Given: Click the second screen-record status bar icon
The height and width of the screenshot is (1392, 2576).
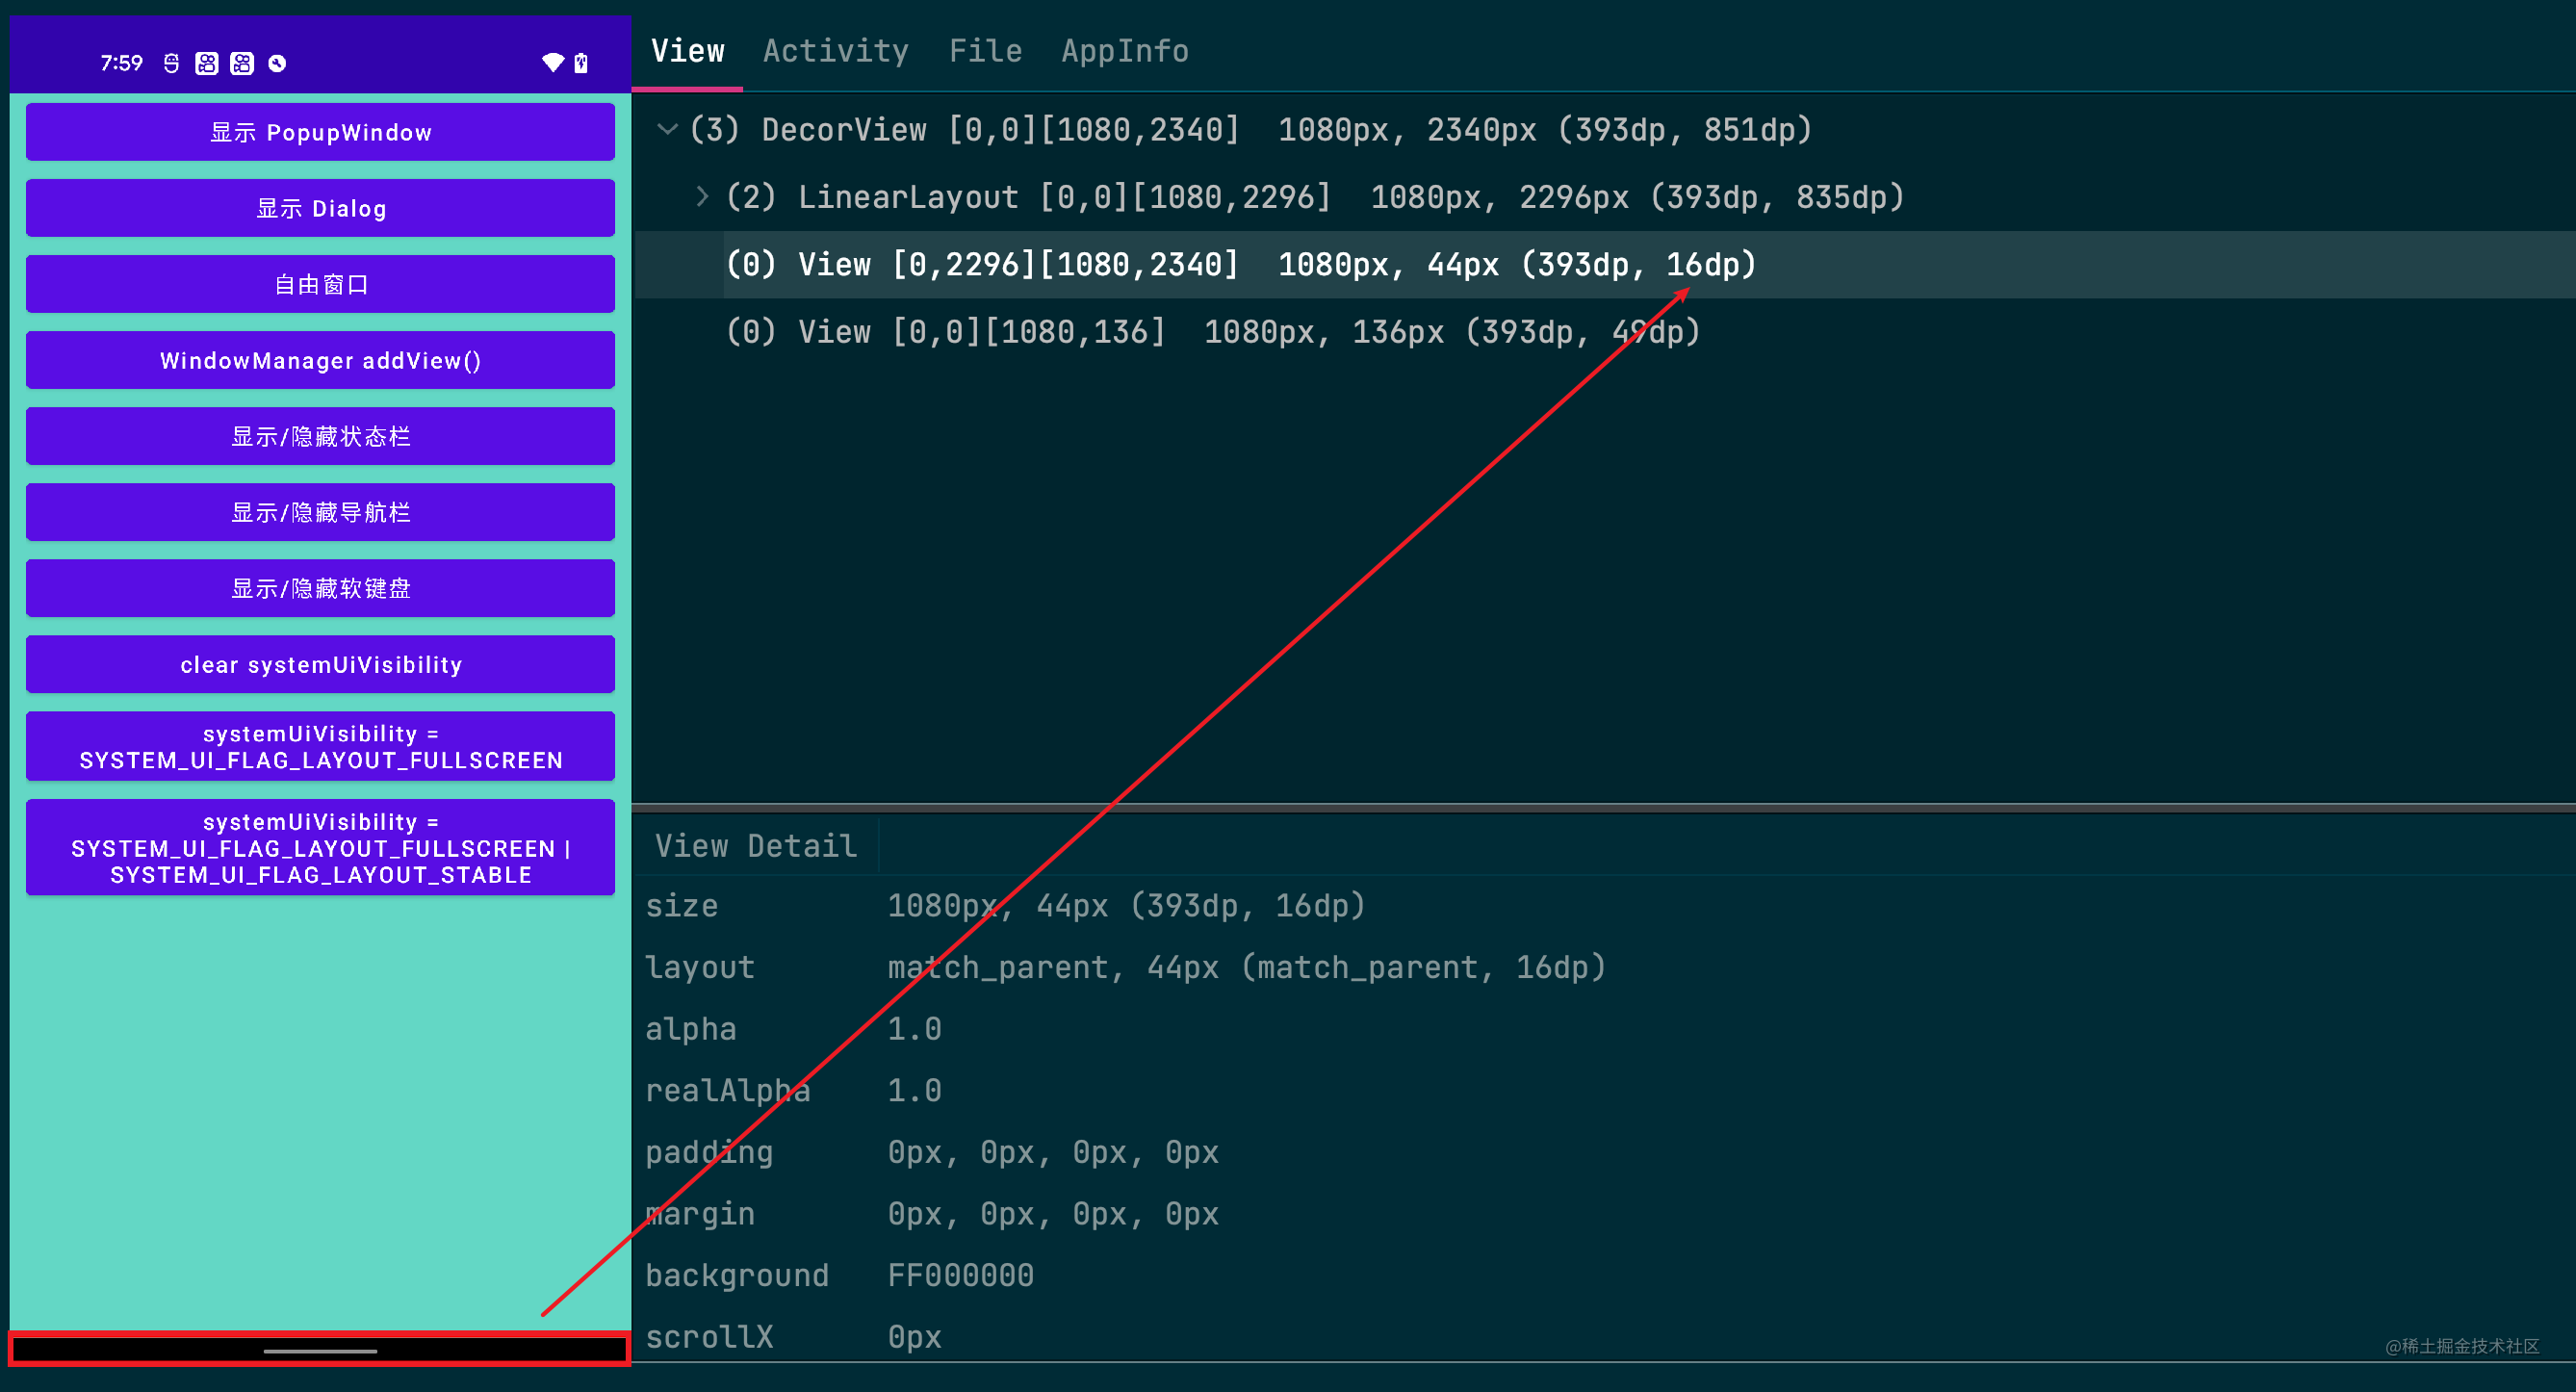Looking at the screenshot, I should [x=241, y=63].
